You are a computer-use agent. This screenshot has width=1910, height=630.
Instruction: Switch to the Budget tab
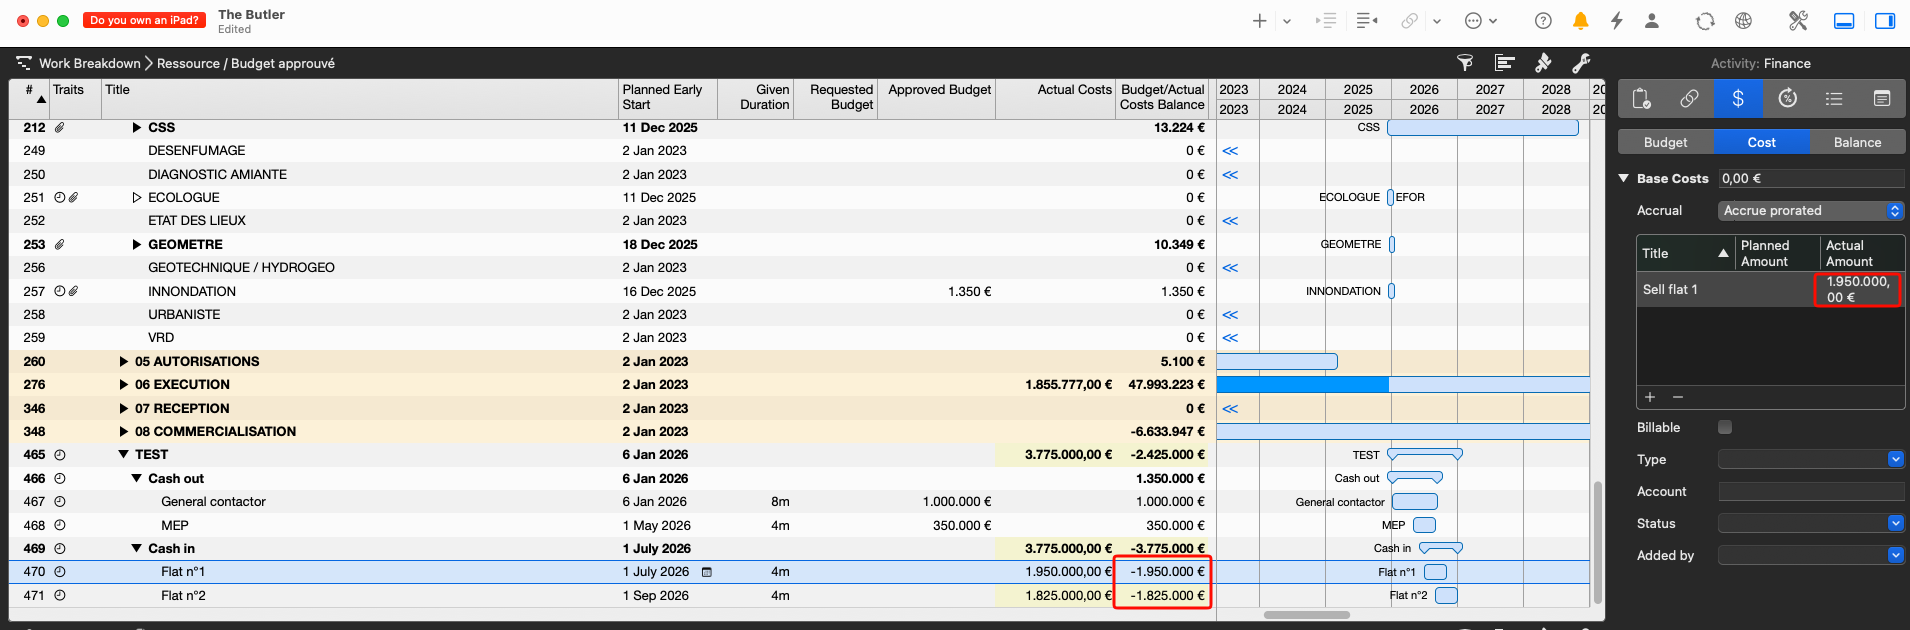[x=1666, y=142]
